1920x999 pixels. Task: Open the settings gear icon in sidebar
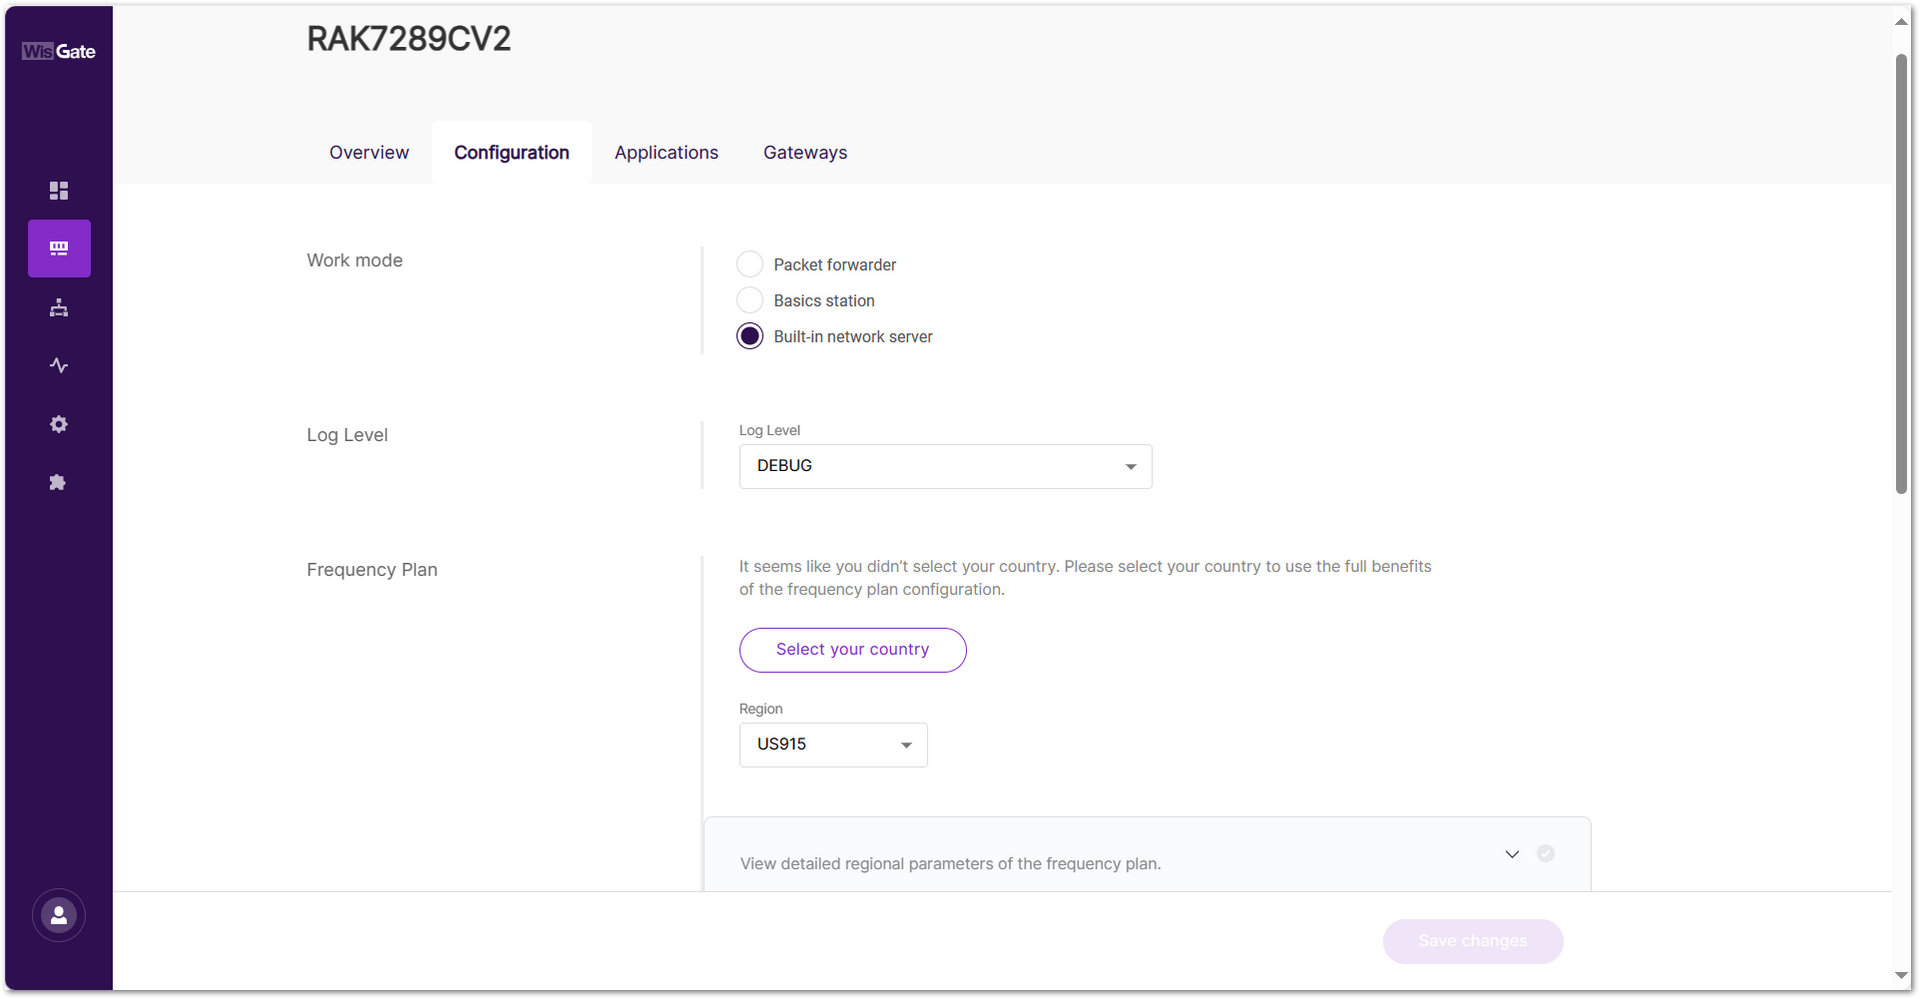59,424
